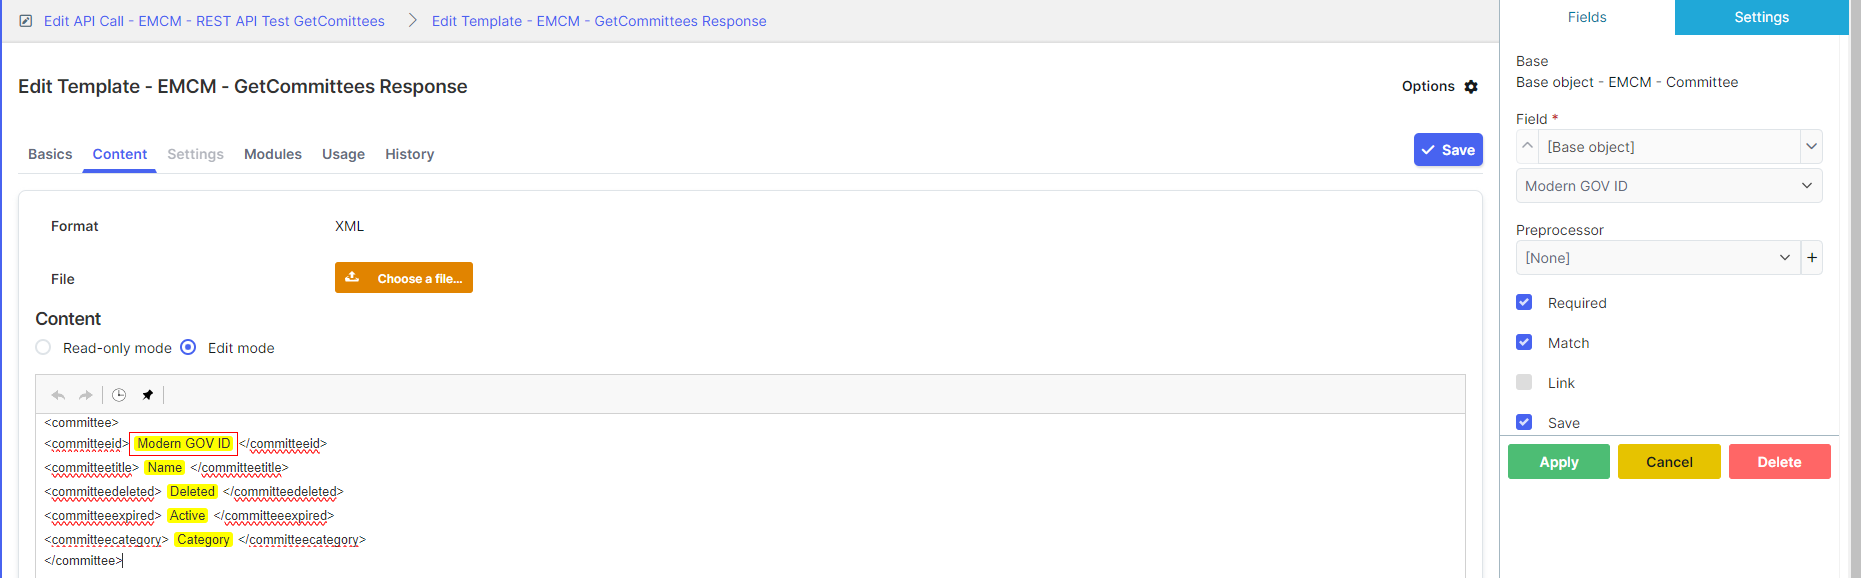This screenshot has height=578, width=1861.
Task: Switch to the Modules tab
Action: point(273,154)
